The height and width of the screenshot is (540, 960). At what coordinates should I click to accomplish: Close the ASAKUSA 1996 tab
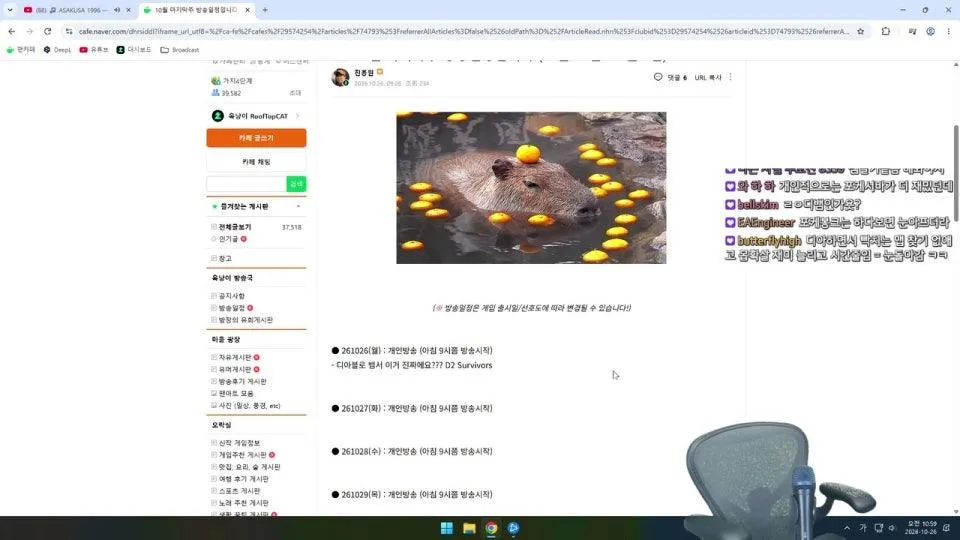click(x=128, y=10)
